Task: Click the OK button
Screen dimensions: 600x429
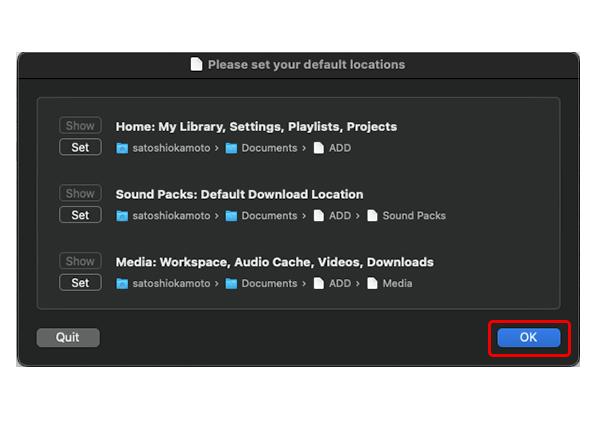Action: tap(528, 338)
